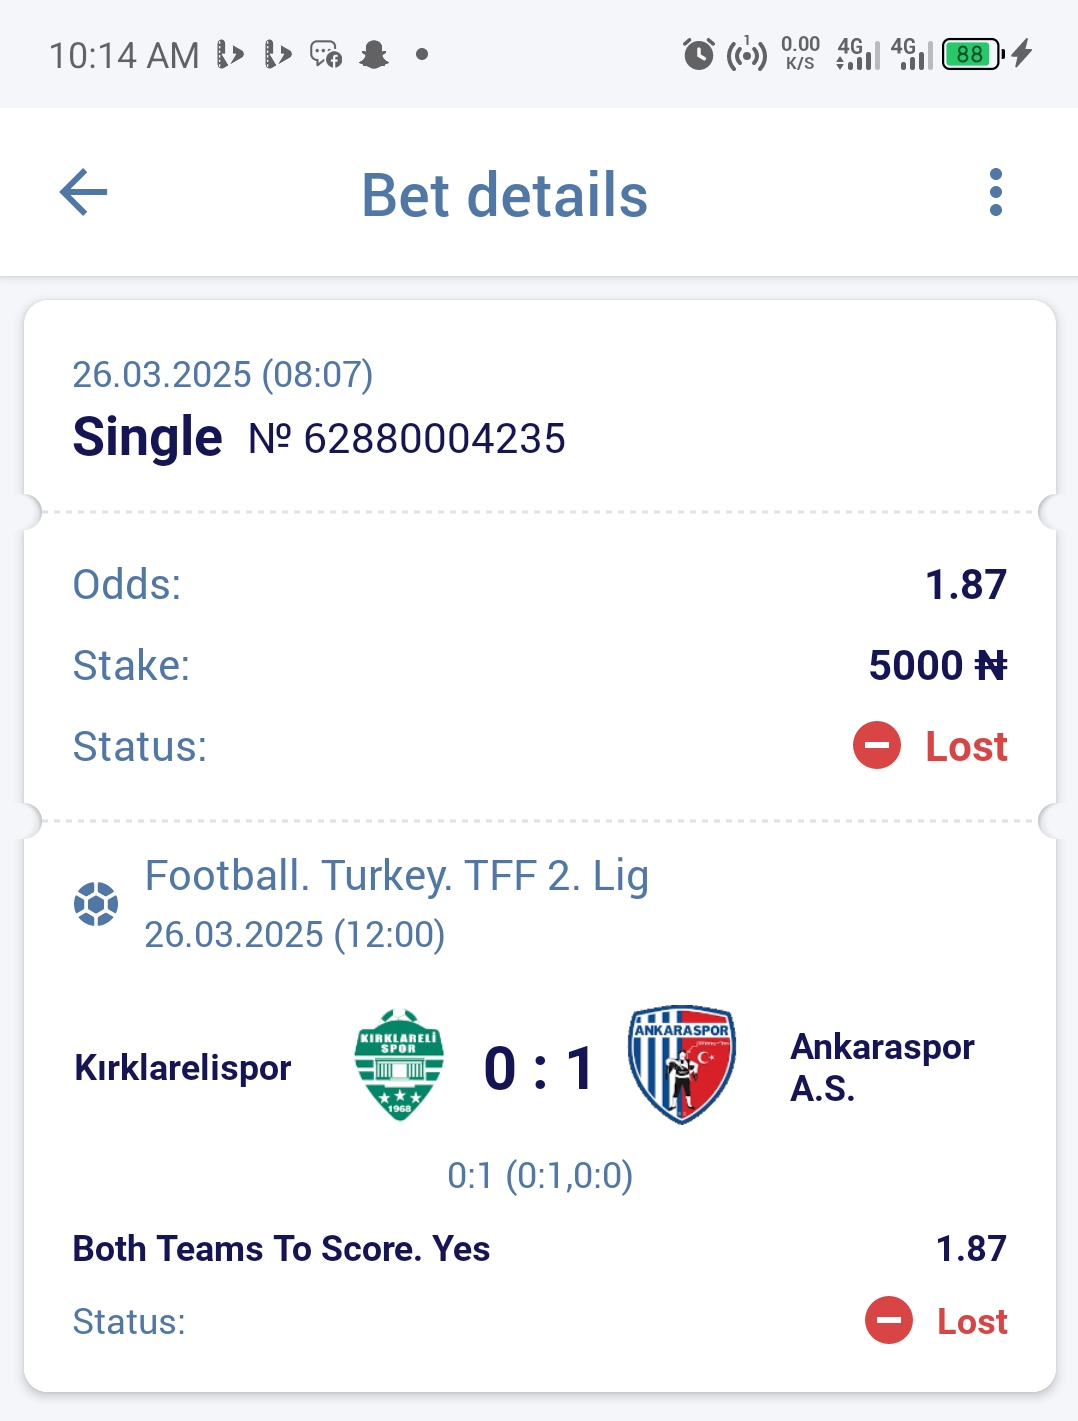Tap the 5000 ₦ stake amount

coord(938,666)
